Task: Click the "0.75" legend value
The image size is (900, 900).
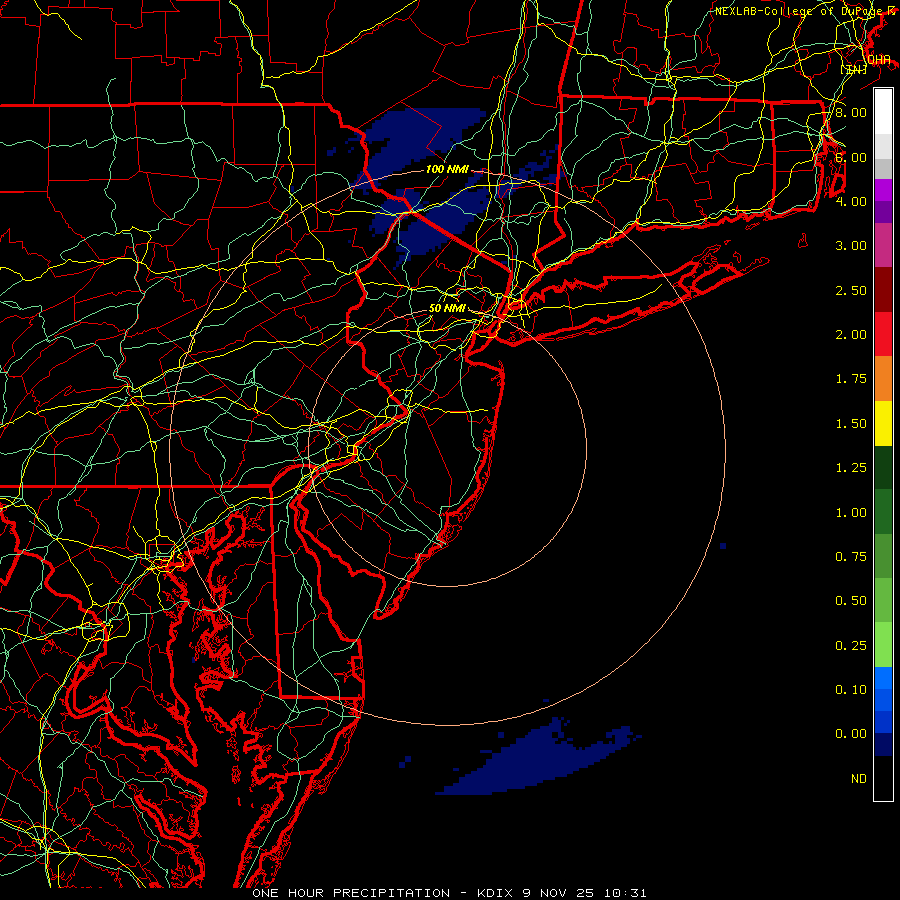Action: [x=851, y=557]
